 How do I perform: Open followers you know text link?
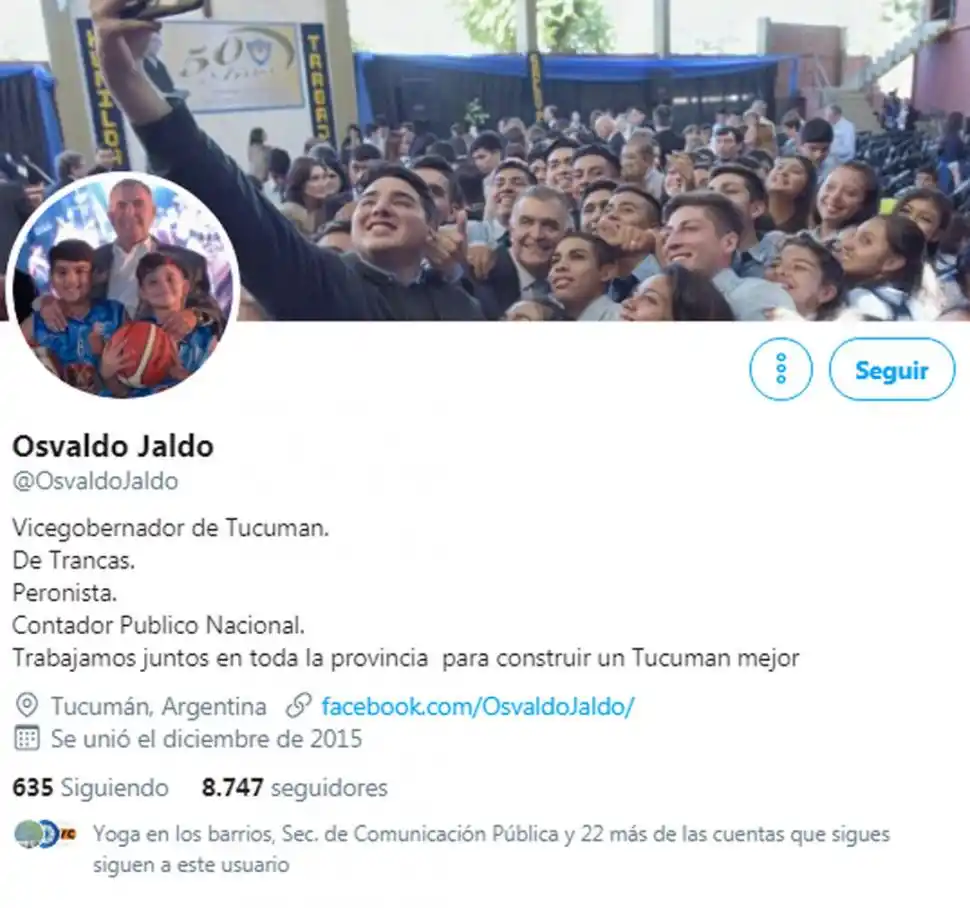pos(491,849)
